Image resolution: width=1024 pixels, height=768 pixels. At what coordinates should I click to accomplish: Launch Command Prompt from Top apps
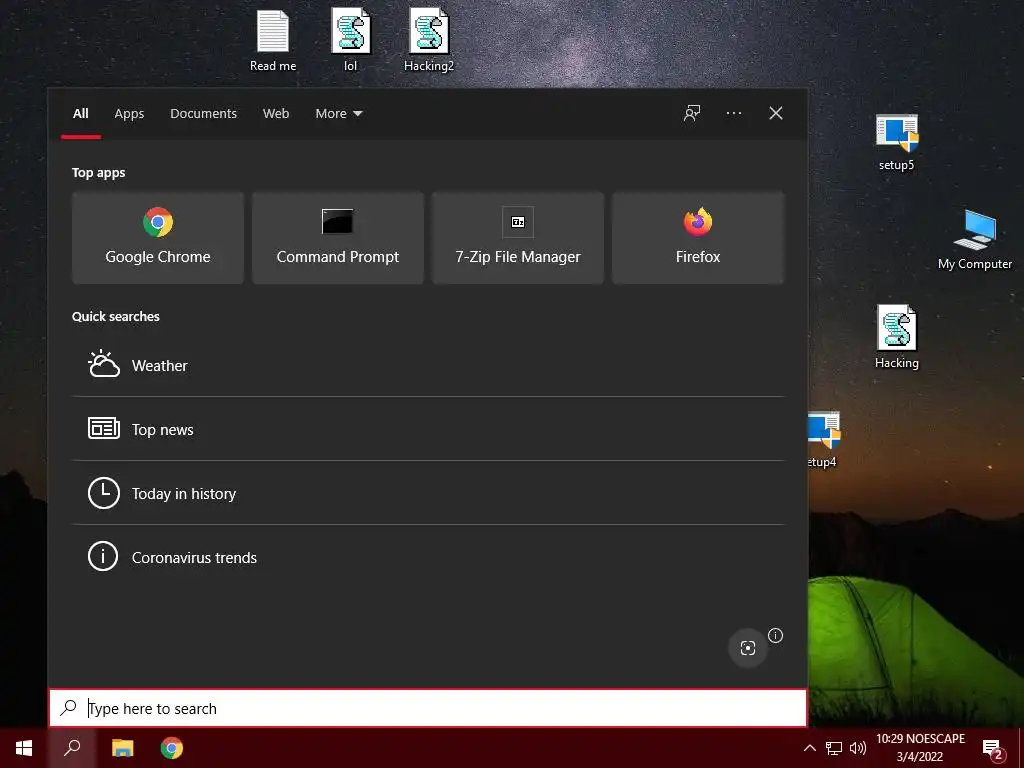[338, 238]
